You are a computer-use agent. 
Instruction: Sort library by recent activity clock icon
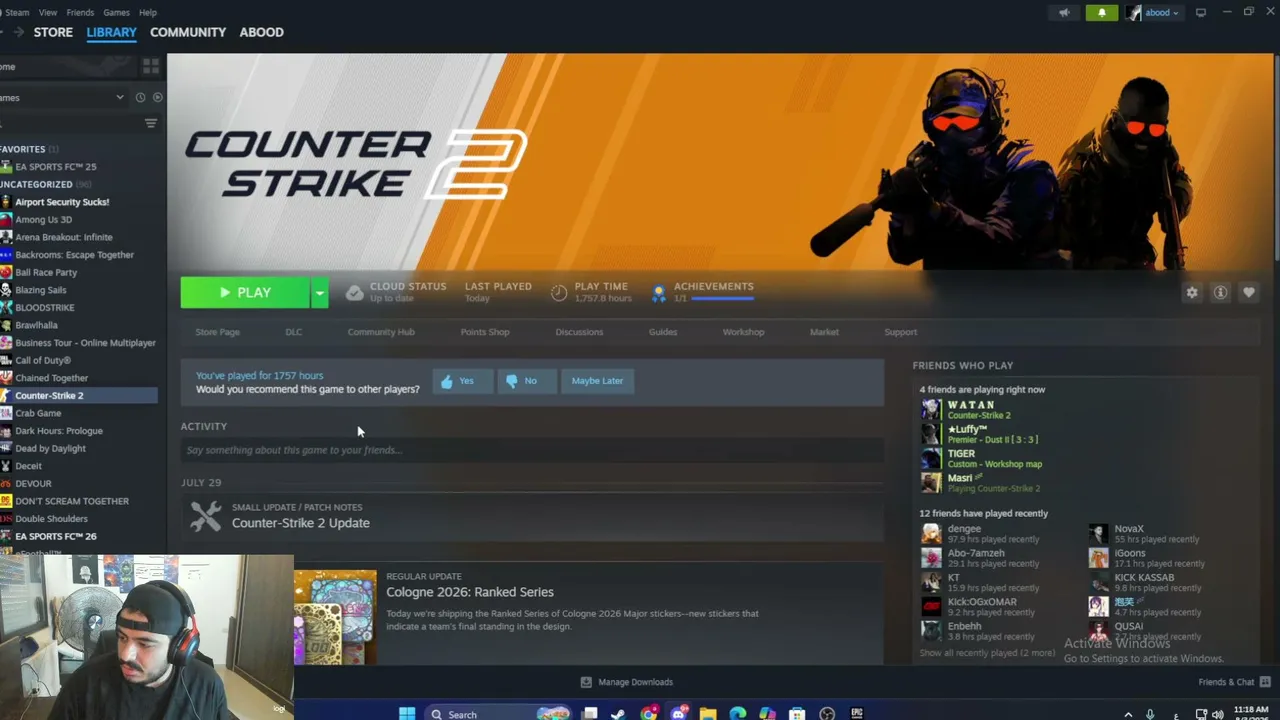pos(140,97)
